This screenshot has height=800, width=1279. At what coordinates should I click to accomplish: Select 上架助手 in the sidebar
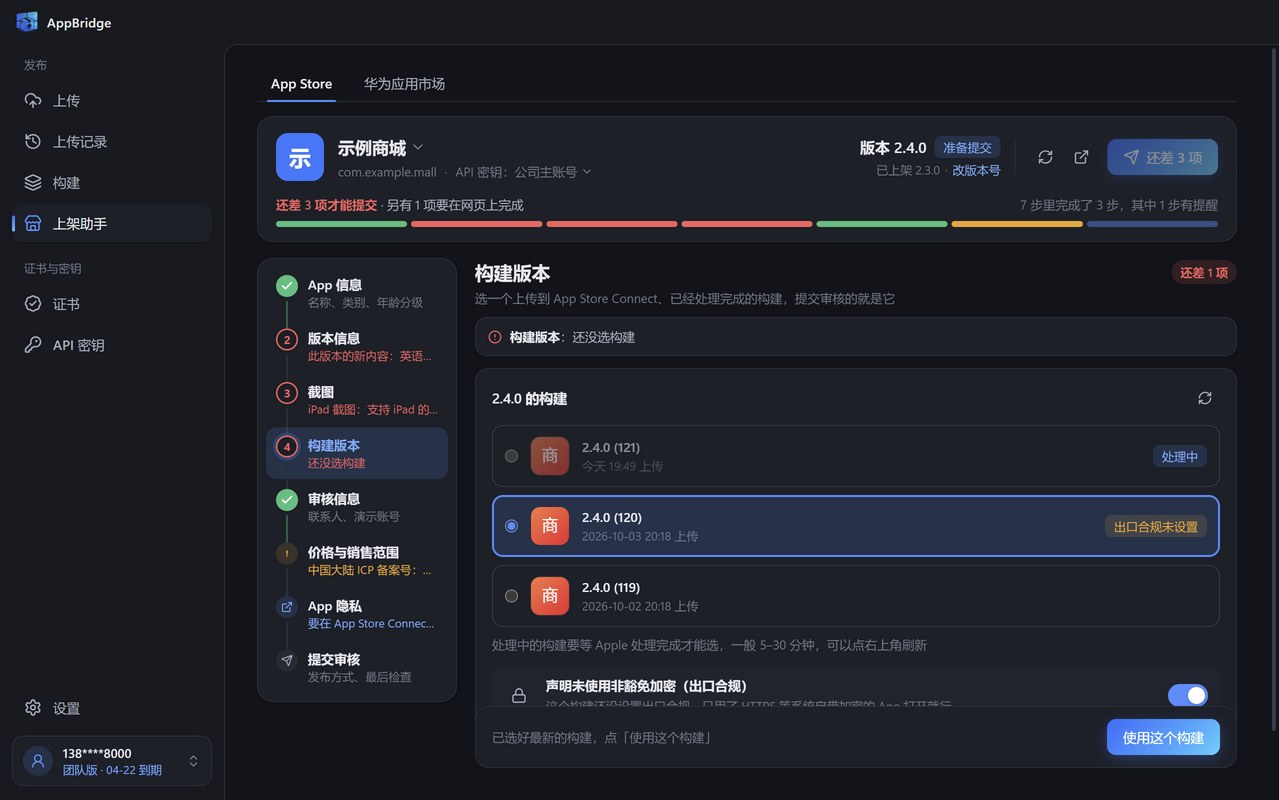coord(112,224)
